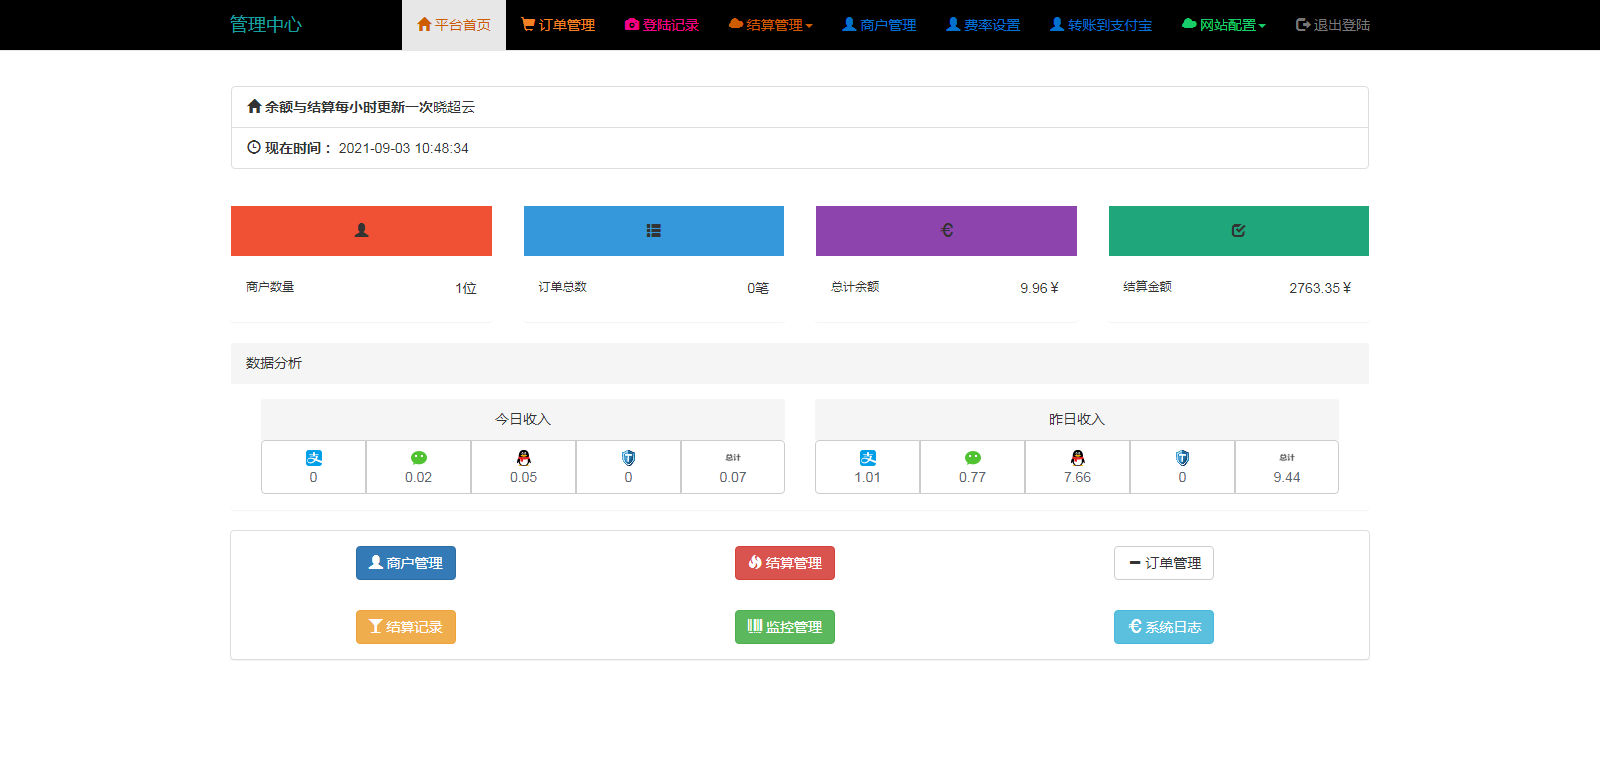Click the home icon in notice header
This screenshot has width=1600, height=764.
[254, 106]
